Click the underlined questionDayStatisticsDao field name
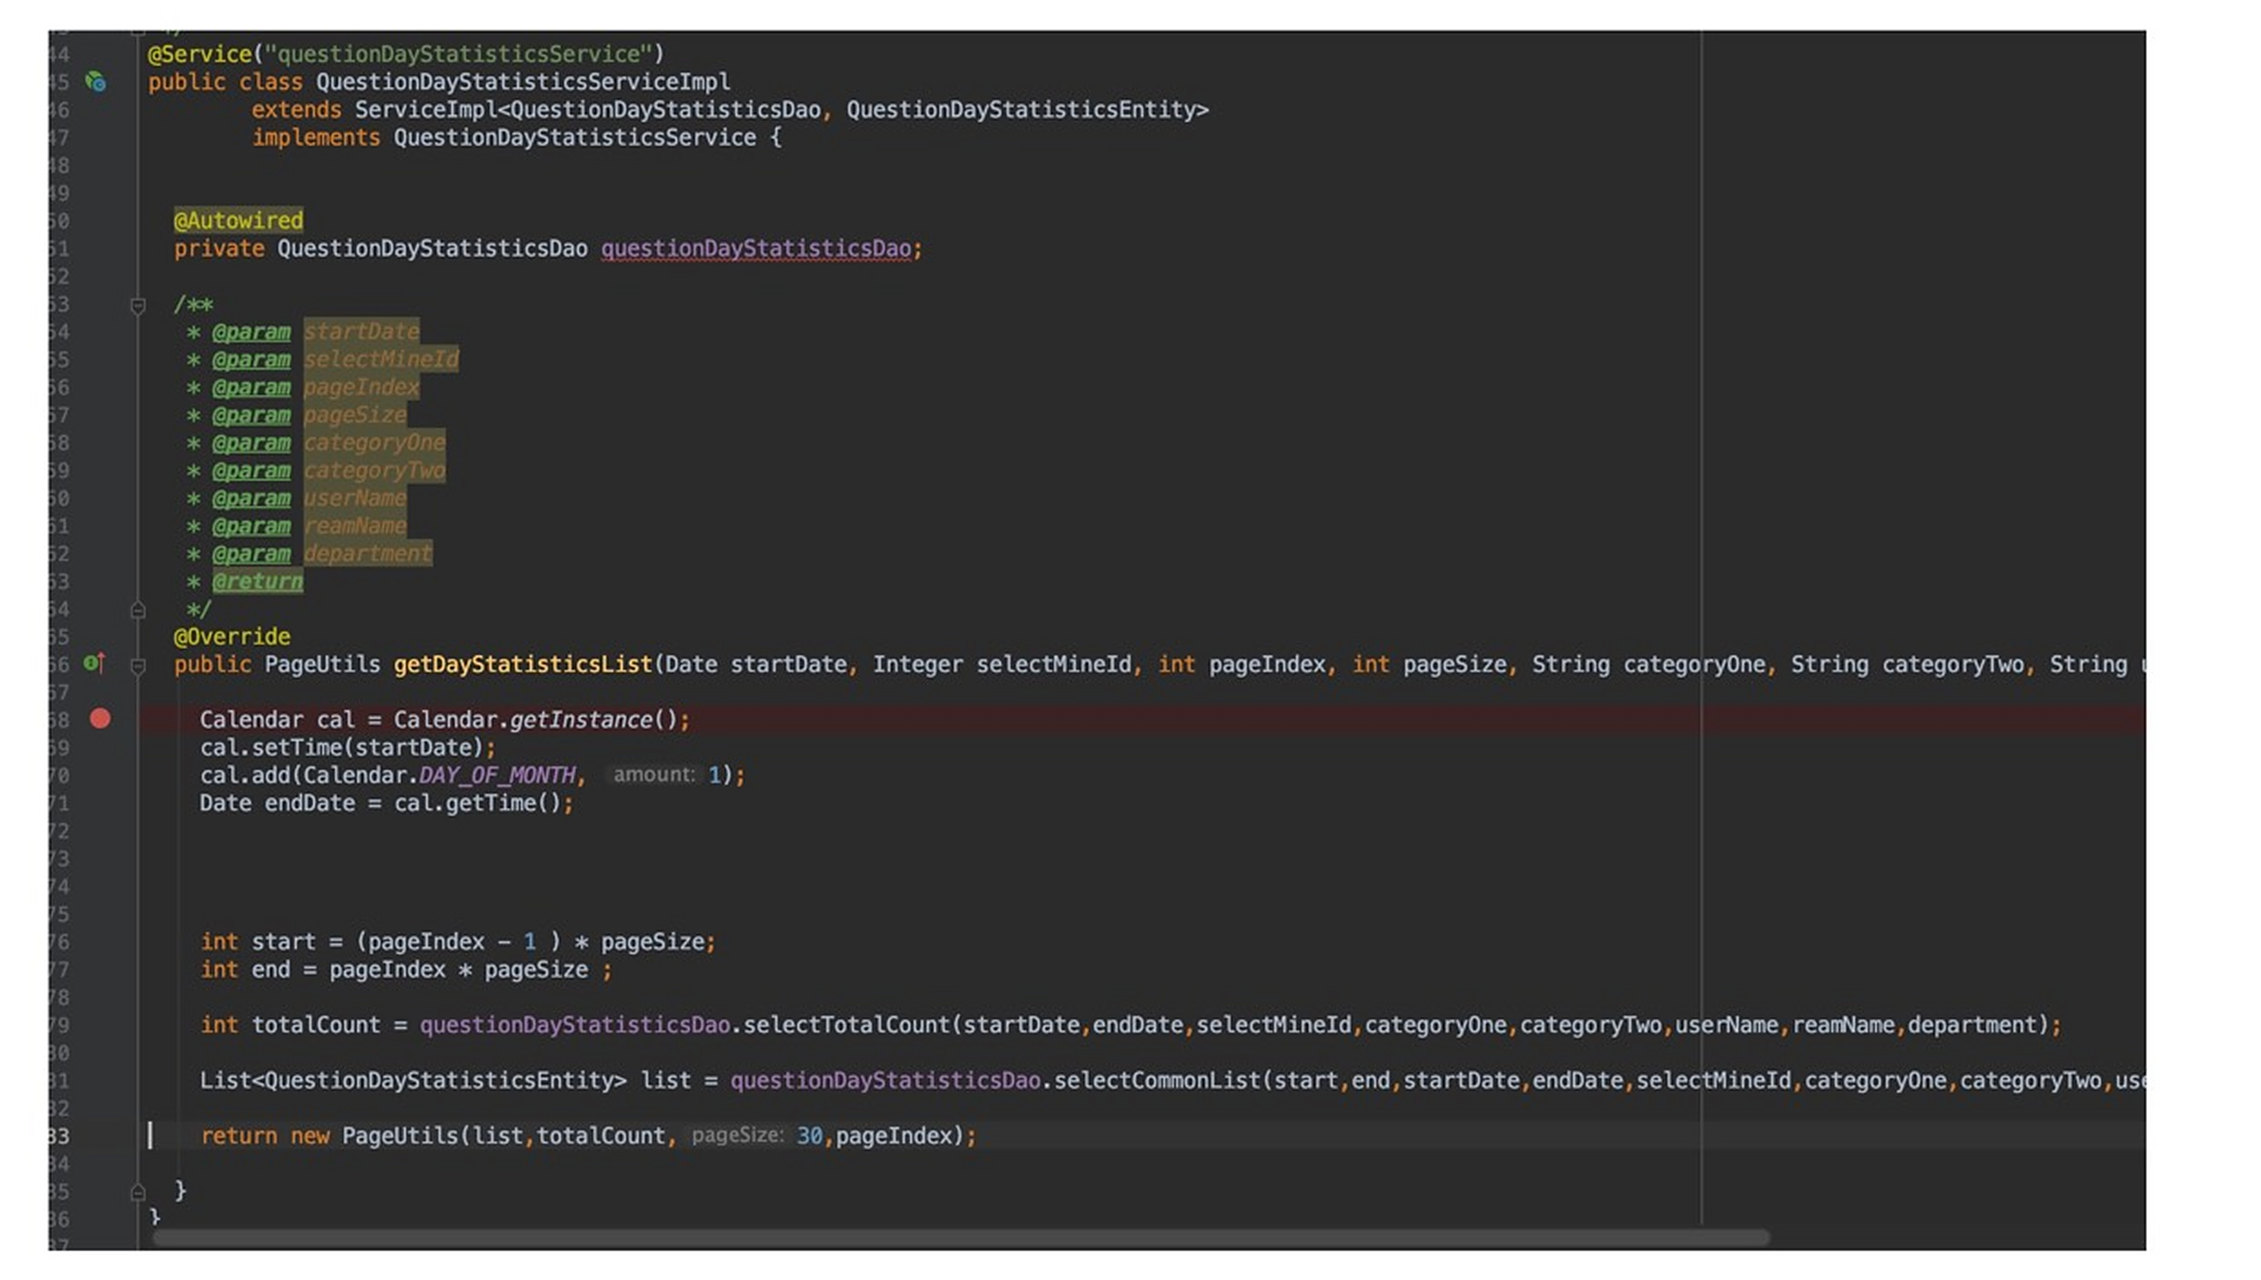The height and width of the screenshot is (1280, 2261). (x=755, y=248)
